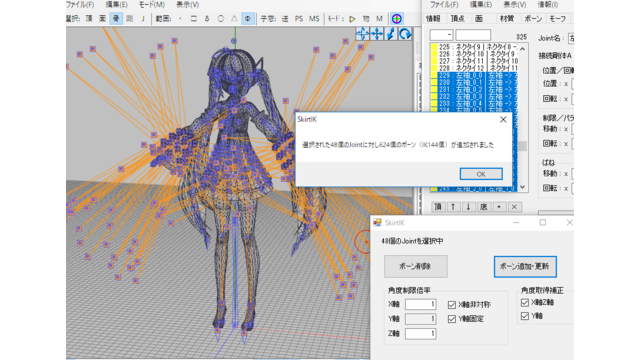Toggle Y軸固定 checkbox
This screenshot has height=360, width=640.
pos(451,319)
